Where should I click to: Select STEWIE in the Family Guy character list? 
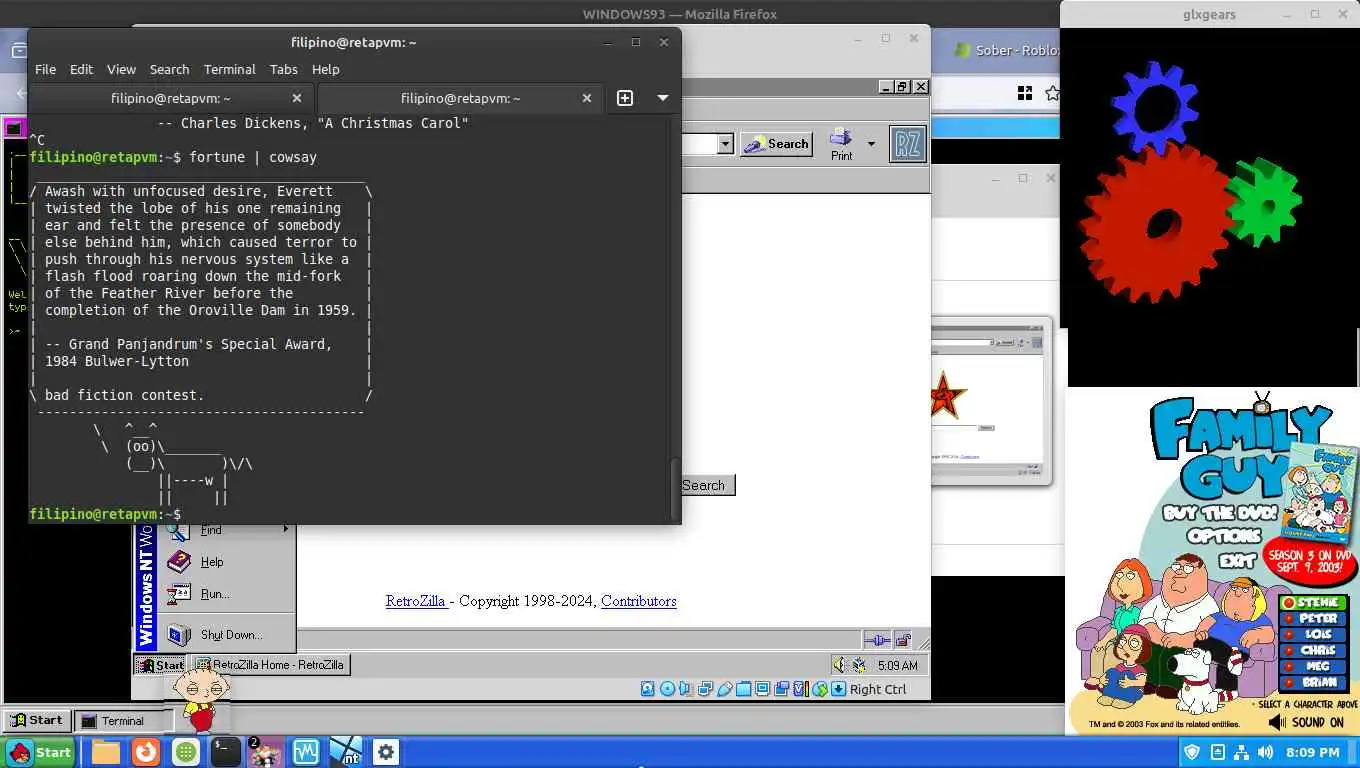[x=1315, y=603]
